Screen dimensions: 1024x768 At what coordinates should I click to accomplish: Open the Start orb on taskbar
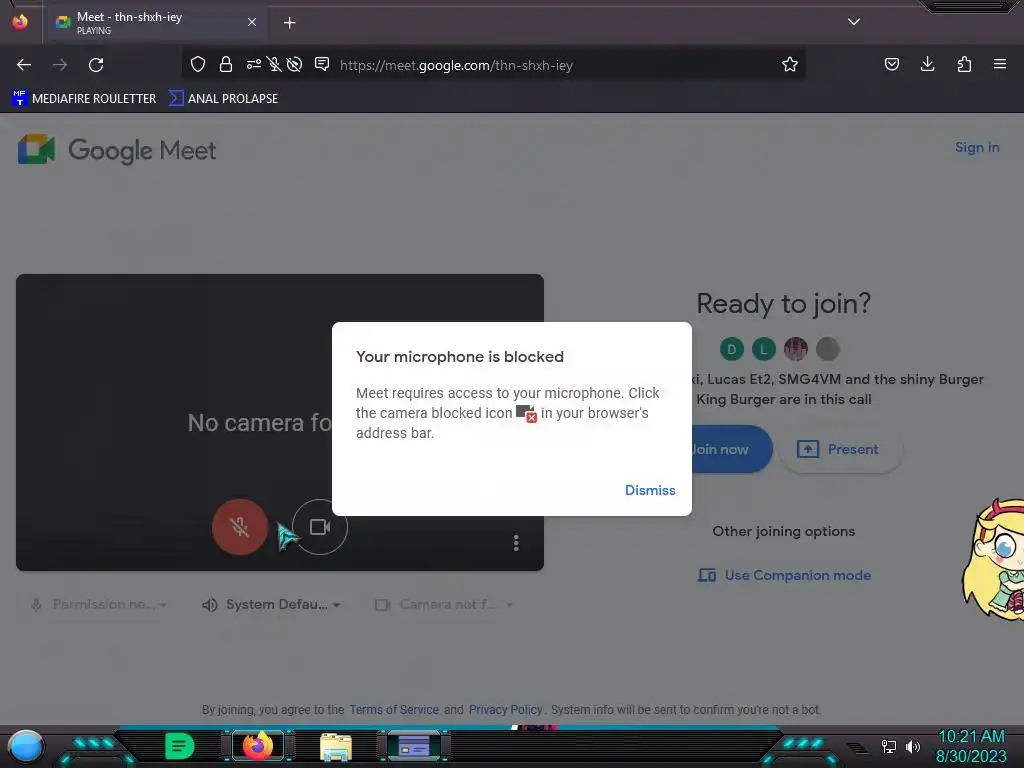pos(25,746)
